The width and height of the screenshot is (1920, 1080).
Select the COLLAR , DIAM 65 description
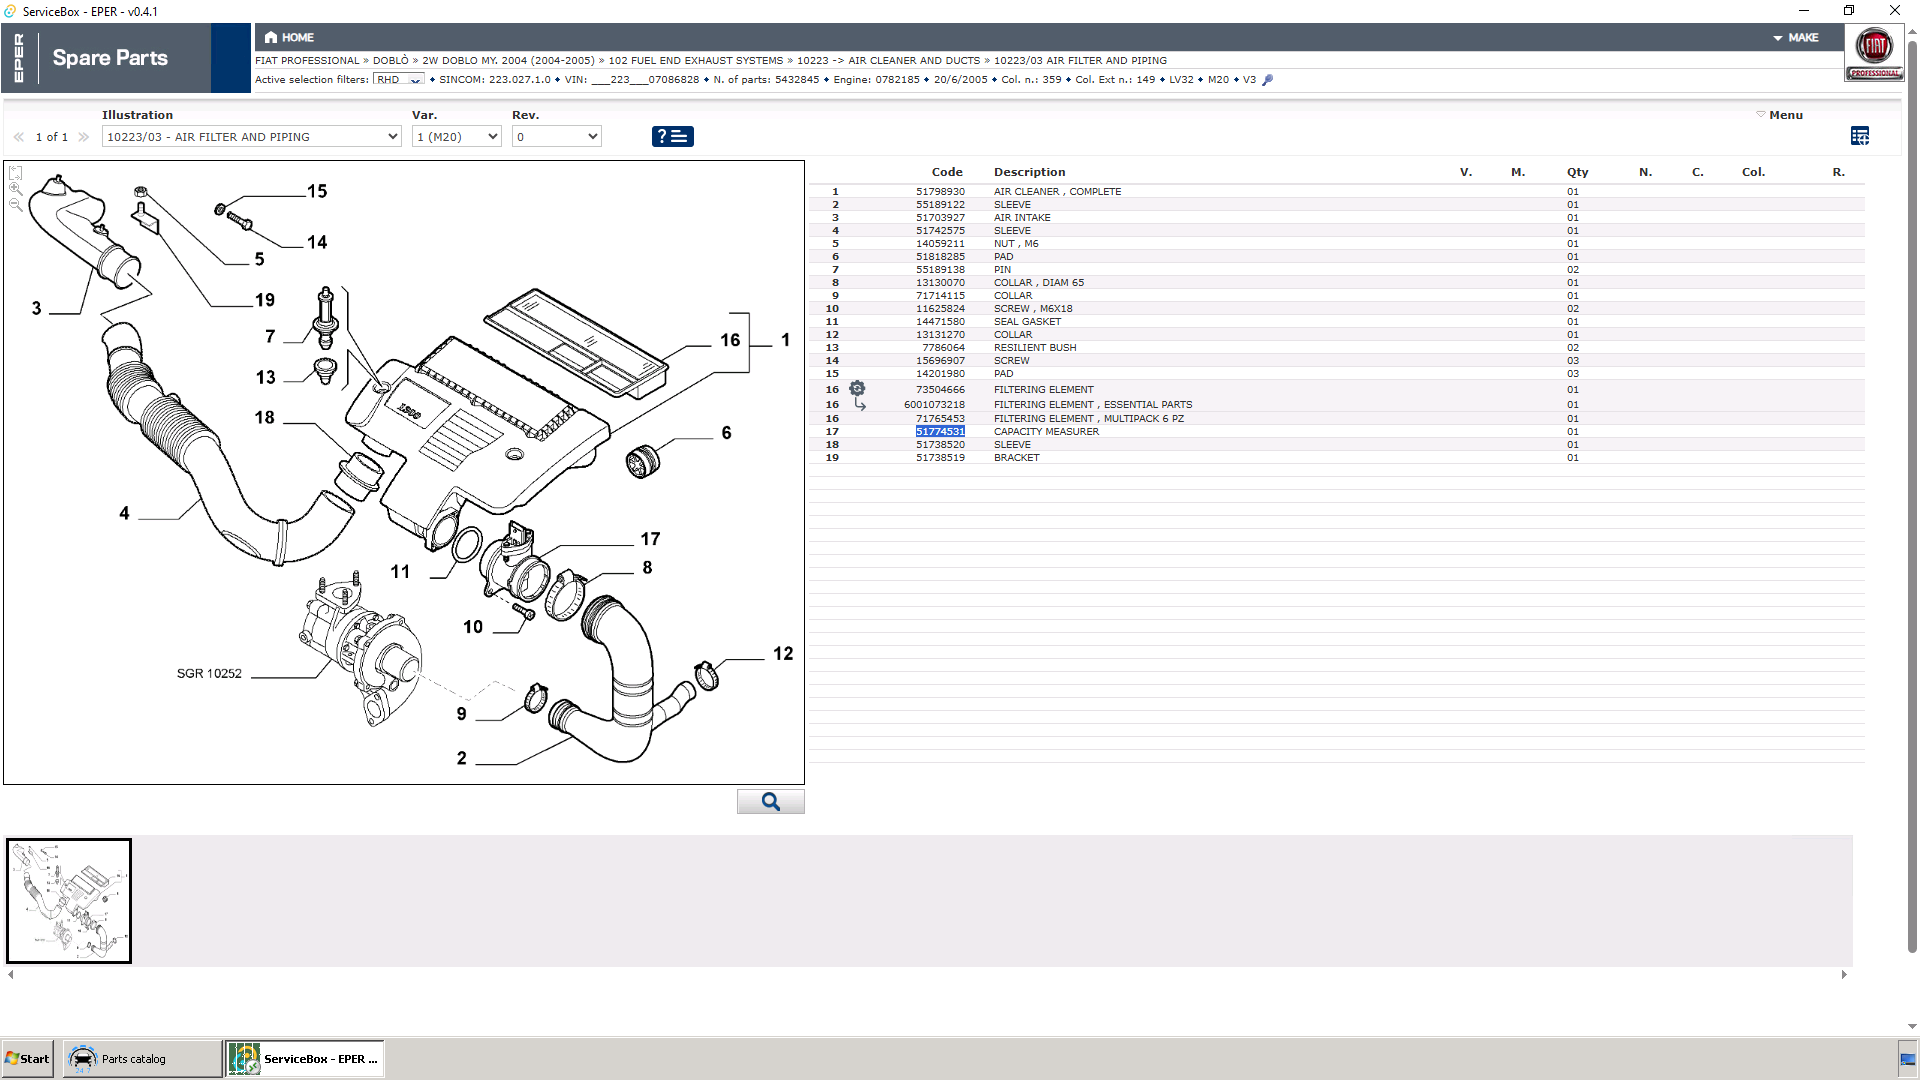click(x=1039, y=283)
